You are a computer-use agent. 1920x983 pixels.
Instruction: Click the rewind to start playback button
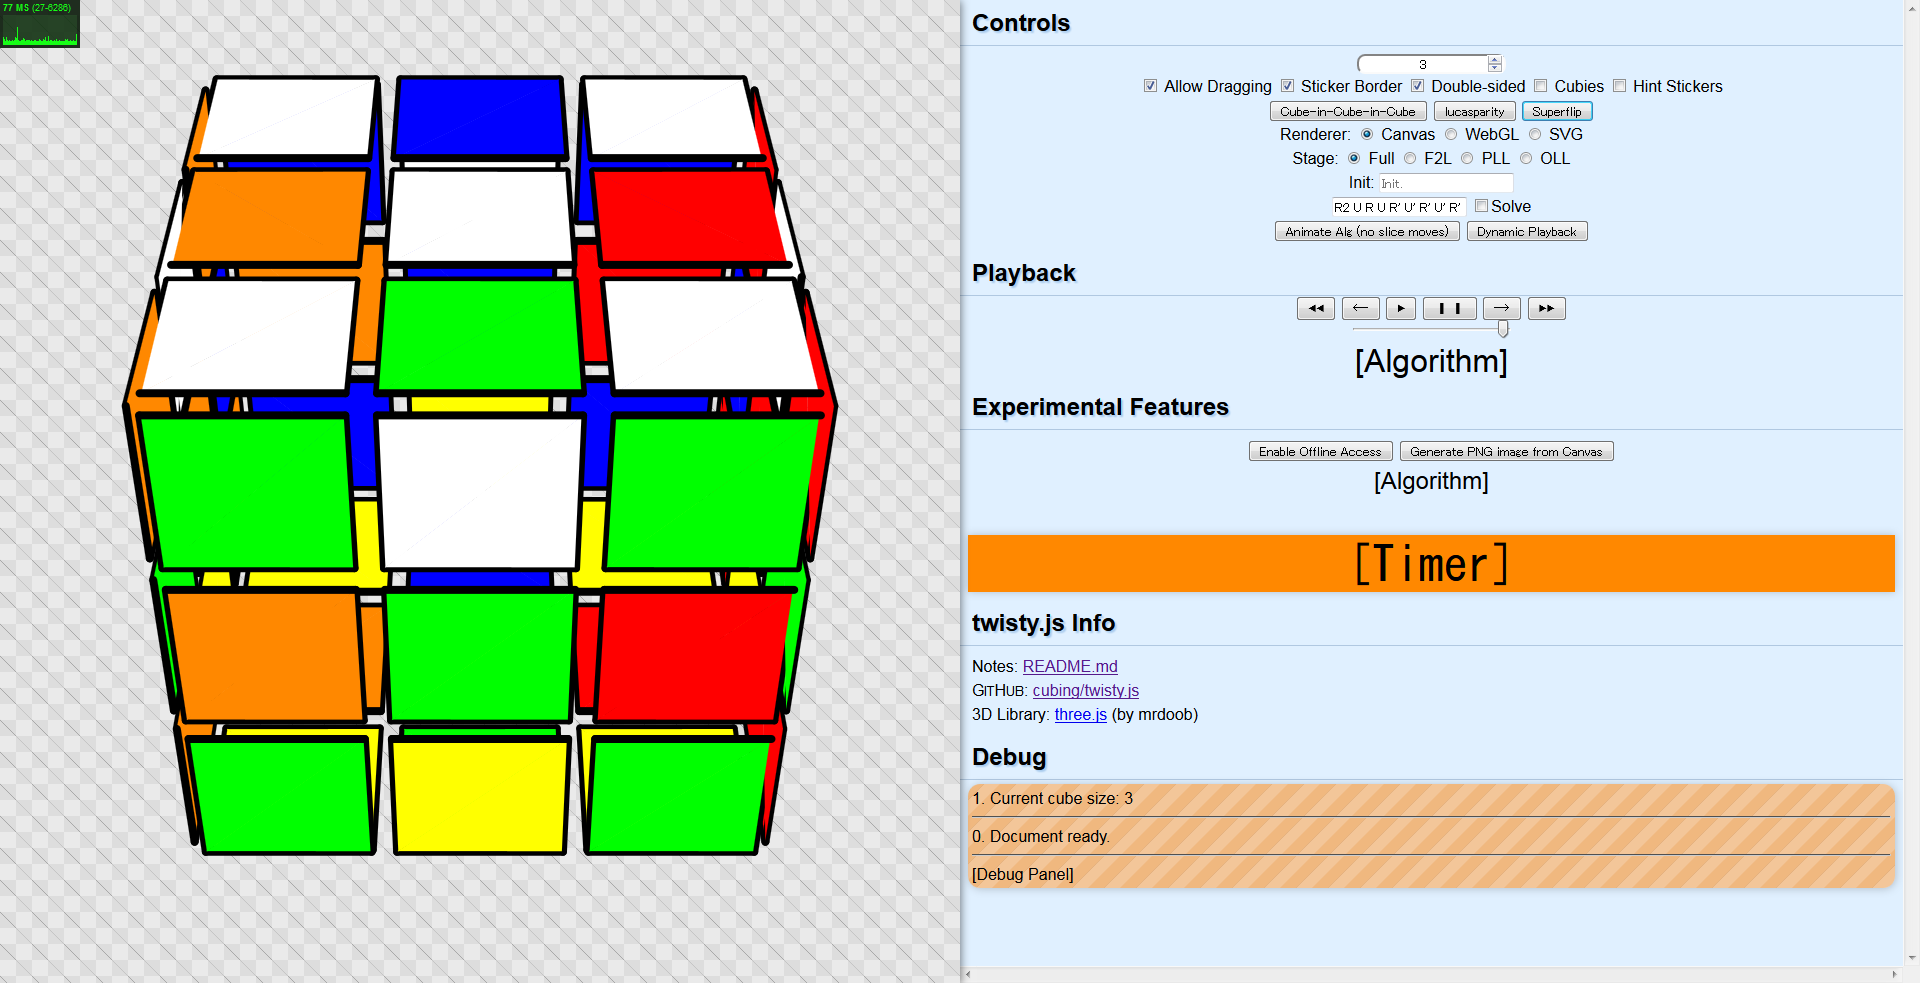point(1315,308)
